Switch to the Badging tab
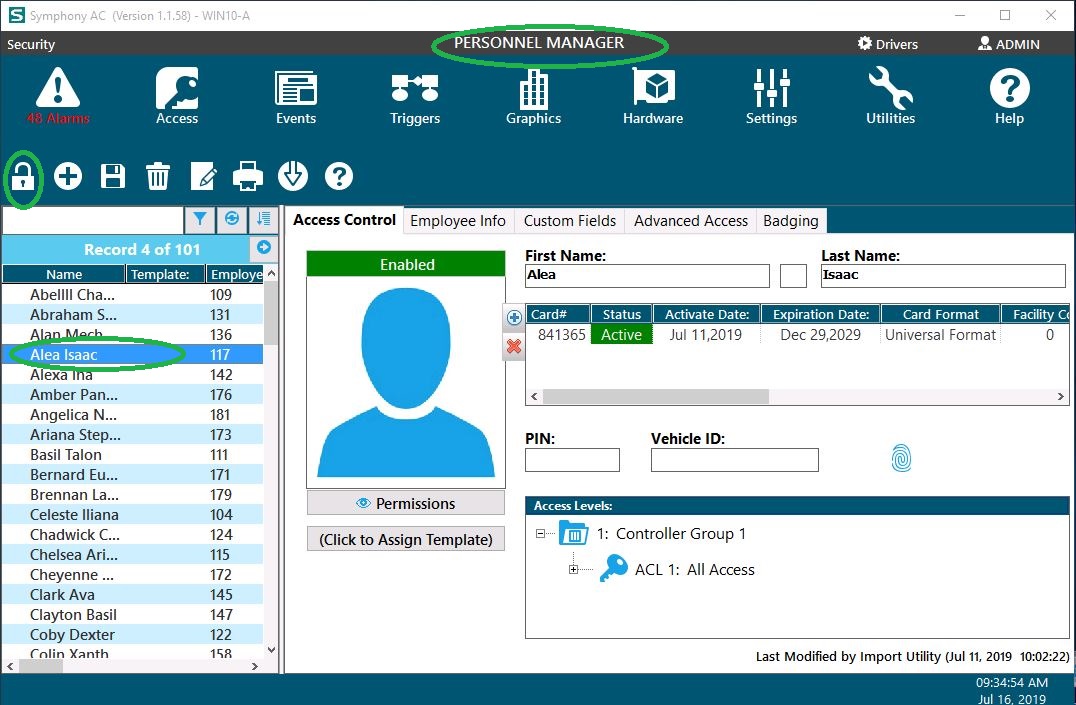The height and width of the screenshot is (705, 1076). (x=791, y=221)
